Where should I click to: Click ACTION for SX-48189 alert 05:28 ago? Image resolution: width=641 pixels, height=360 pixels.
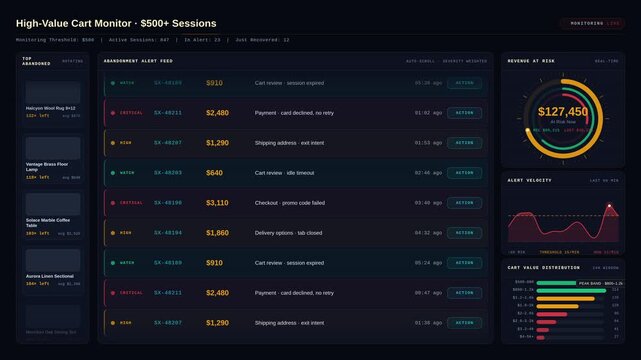click(x=464, y=83)
